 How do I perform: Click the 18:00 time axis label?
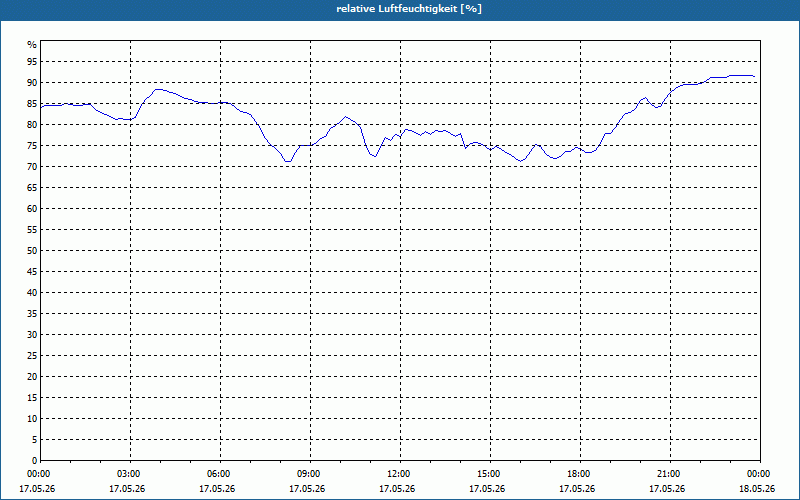tap(580, 474)
